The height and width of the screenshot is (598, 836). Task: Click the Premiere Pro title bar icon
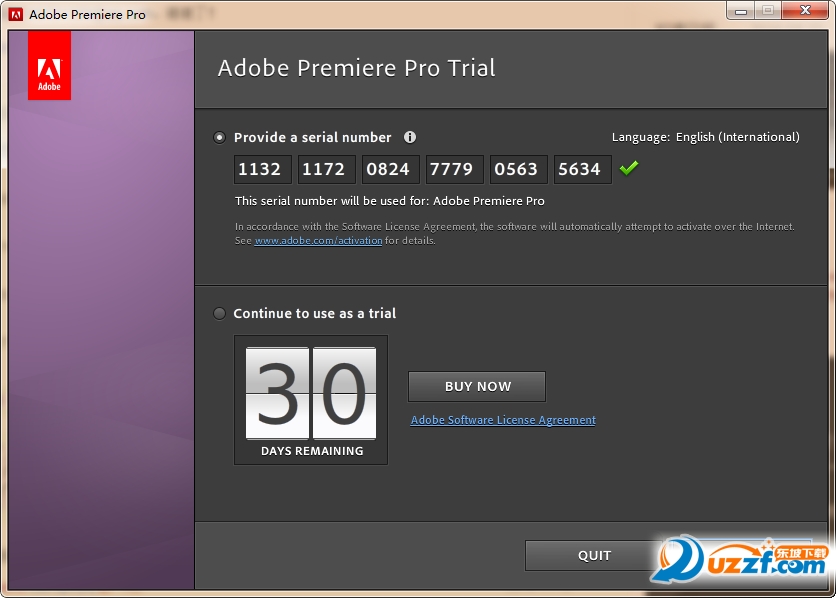16,14
